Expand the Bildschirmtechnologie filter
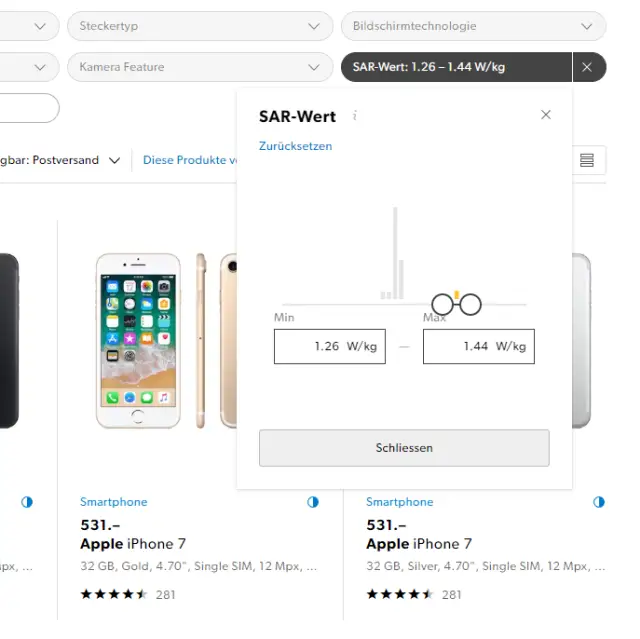Viewport: 640px width, 639px height. 473,26
